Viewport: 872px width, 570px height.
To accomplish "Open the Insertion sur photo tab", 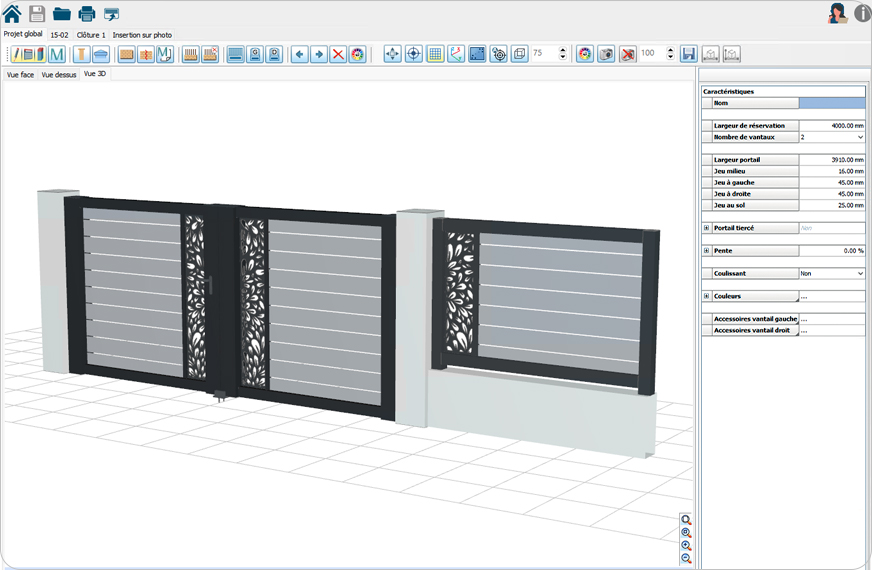I will coord(142,34).
